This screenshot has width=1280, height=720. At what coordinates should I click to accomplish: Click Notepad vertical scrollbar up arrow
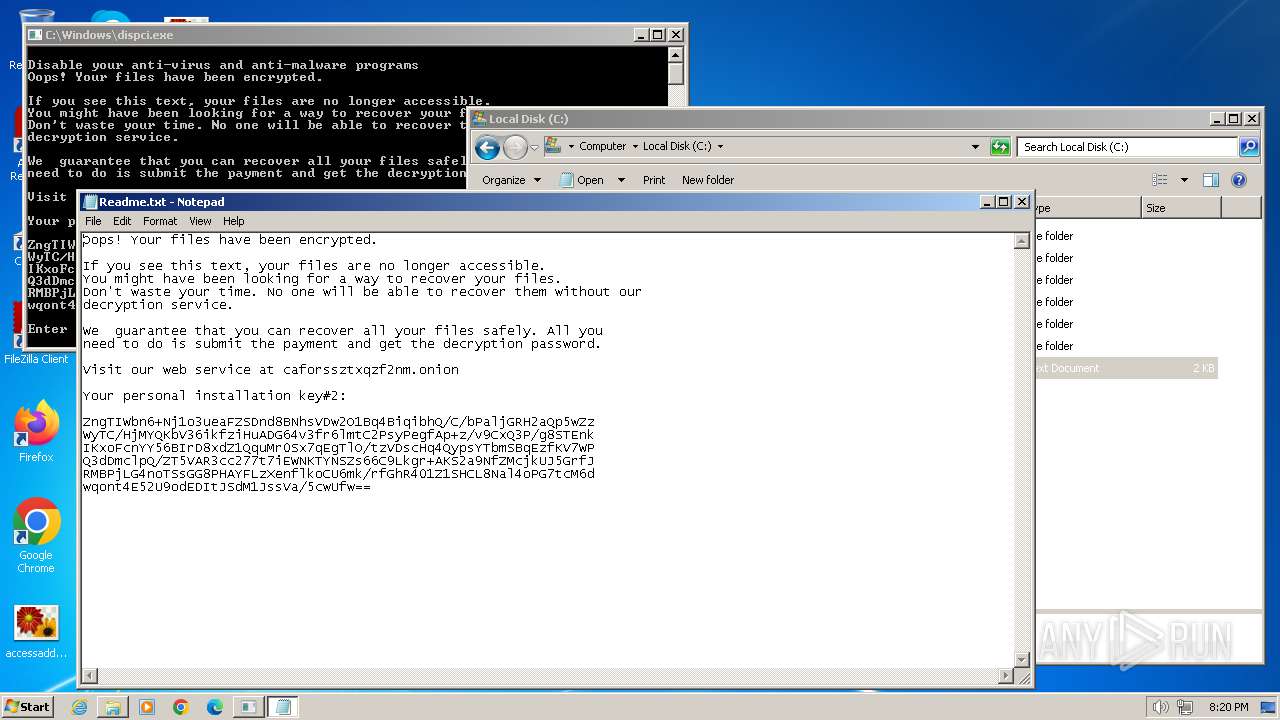(1022, 241)
